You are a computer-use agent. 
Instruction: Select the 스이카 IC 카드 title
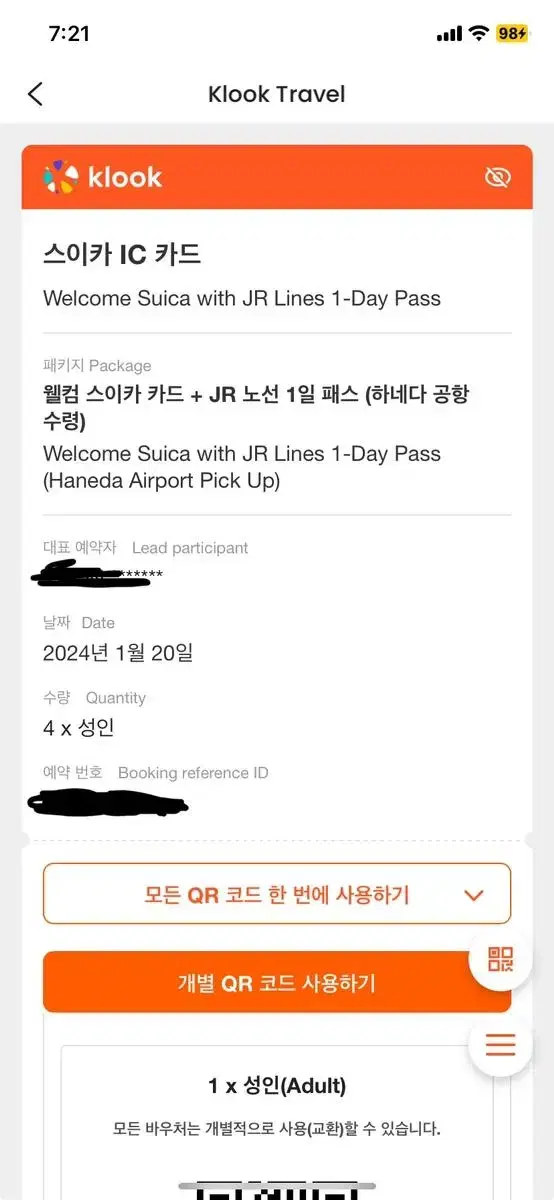(122, 254)
